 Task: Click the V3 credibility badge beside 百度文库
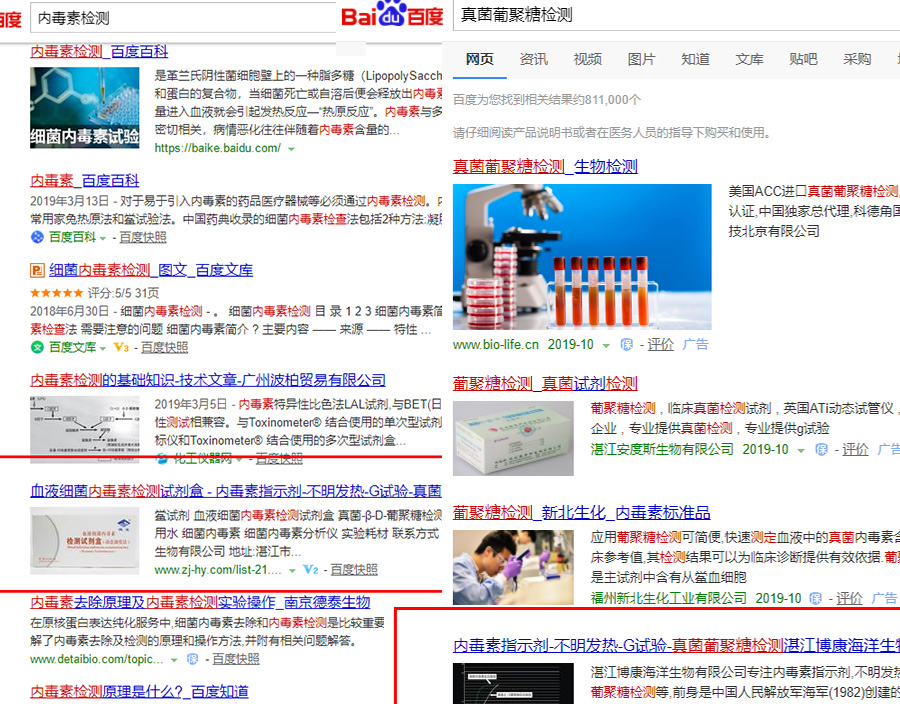tap(121, 347)
